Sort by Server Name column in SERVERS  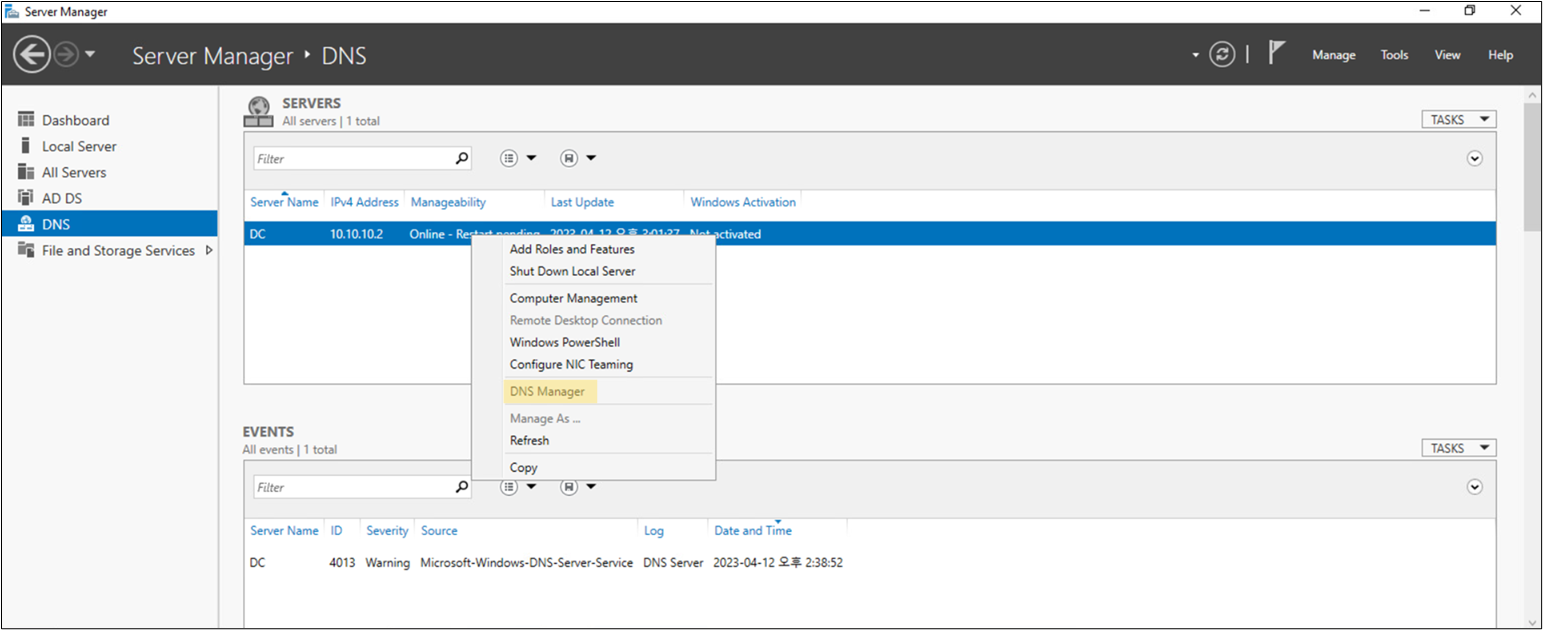(x=284, y=202)
